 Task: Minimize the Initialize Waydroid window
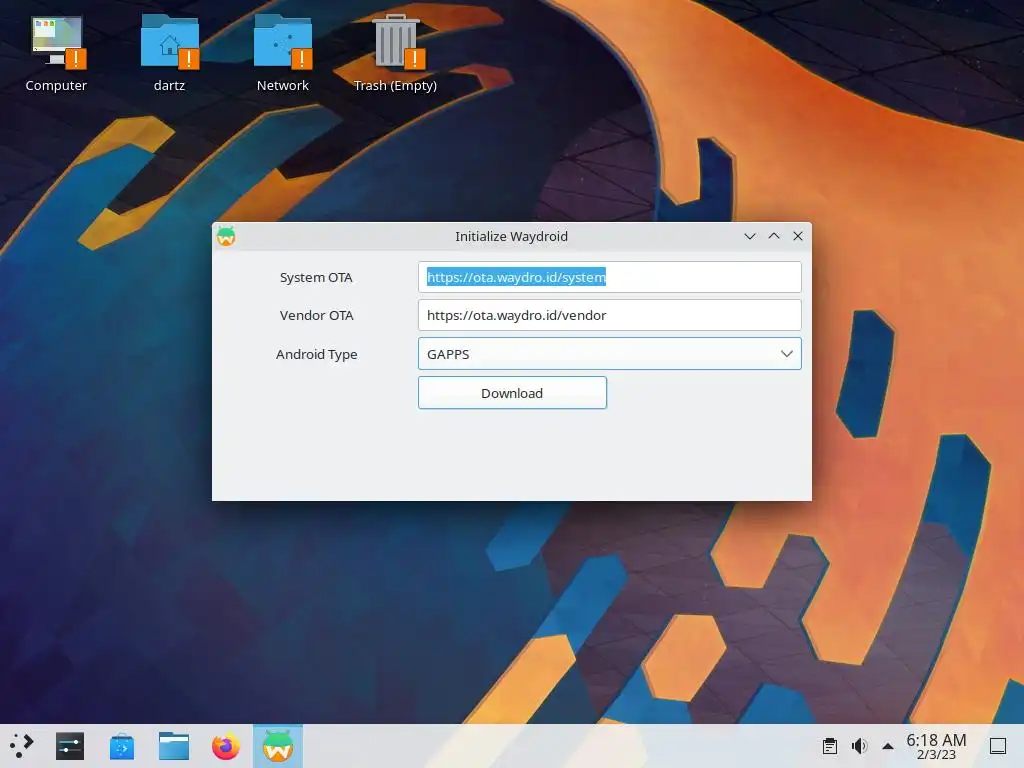tap(750, 236)
